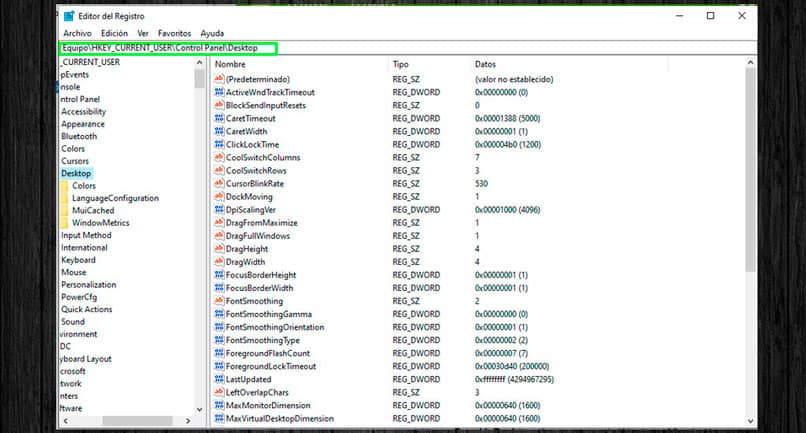Click the BlockSendInputResets string icon
Screen dimensions: 806x433
[x=219, y=105]
